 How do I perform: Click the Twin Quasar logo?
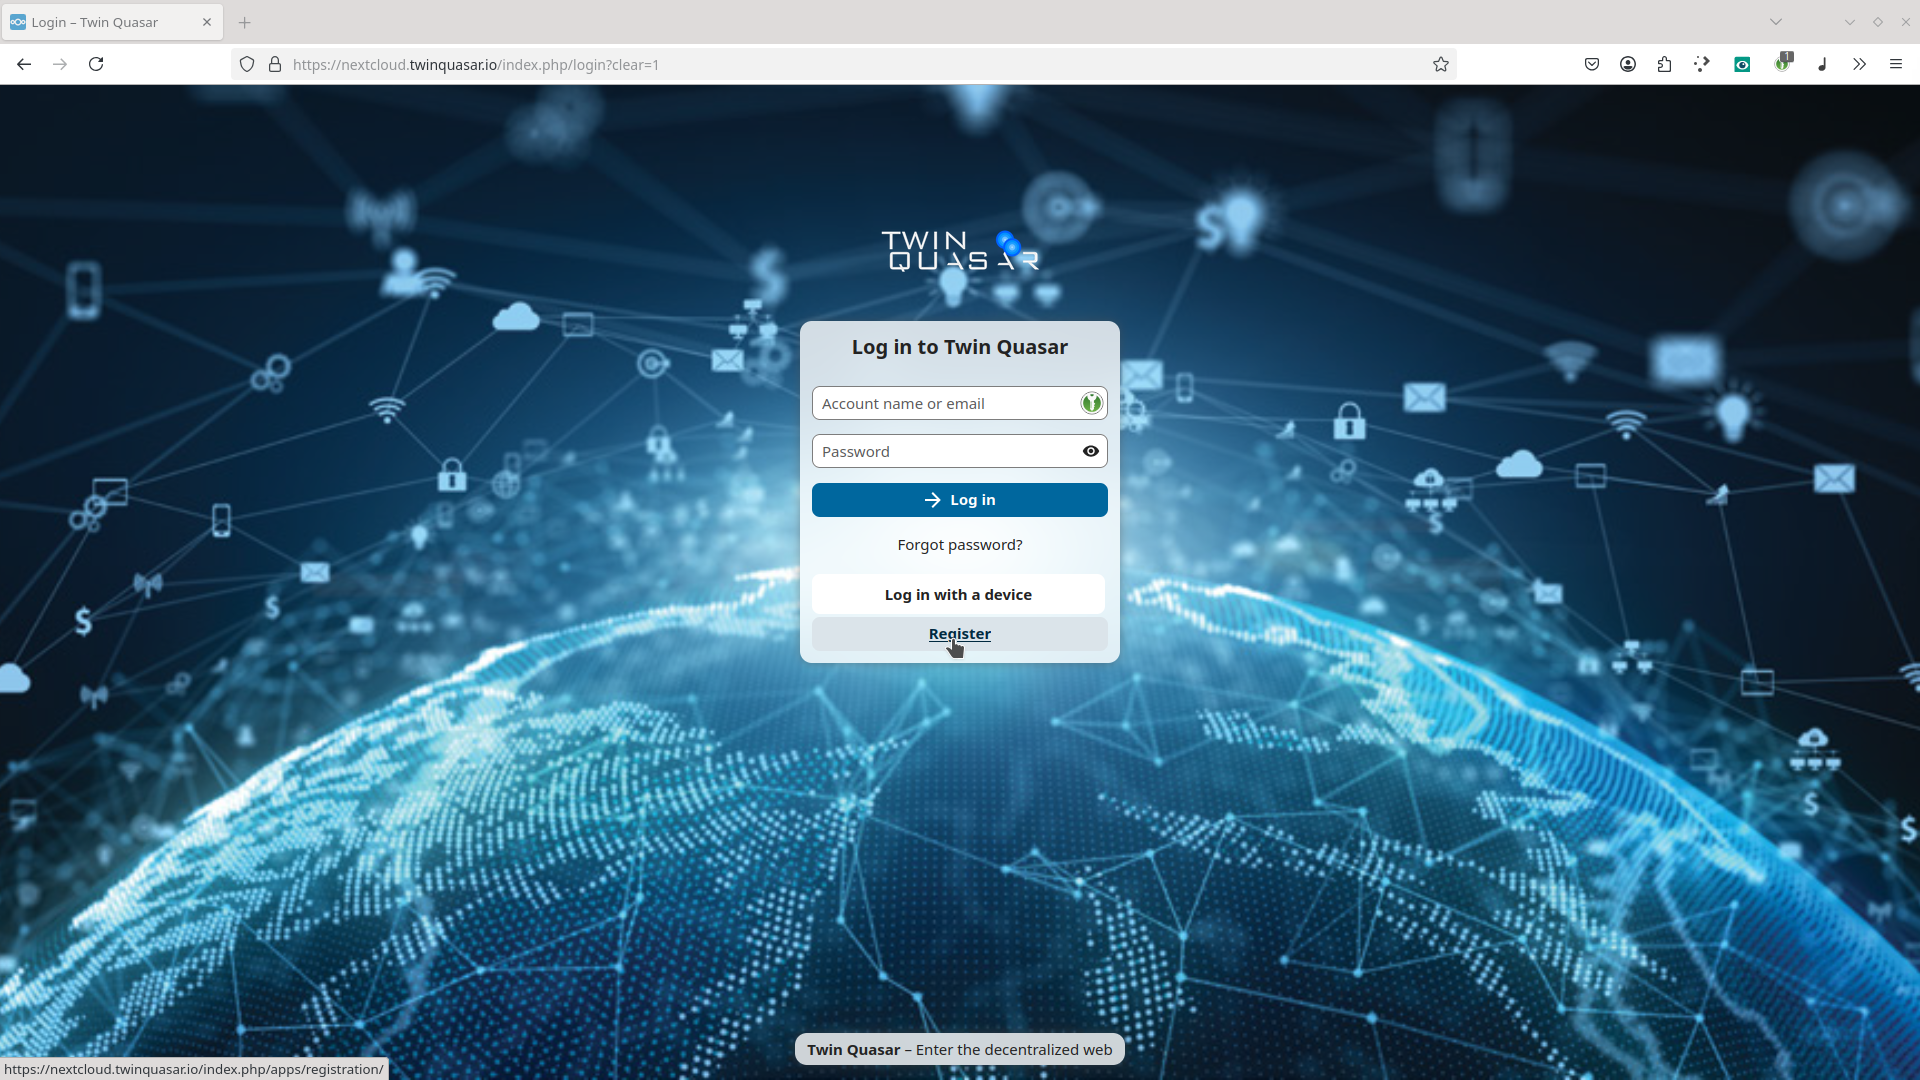[960, 251]
